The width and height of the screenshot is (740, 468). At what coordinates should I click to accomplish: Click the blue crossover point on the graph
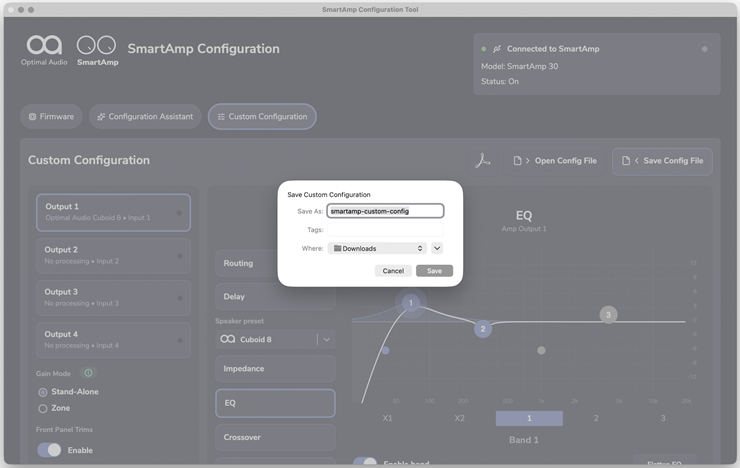pos(386,351)
